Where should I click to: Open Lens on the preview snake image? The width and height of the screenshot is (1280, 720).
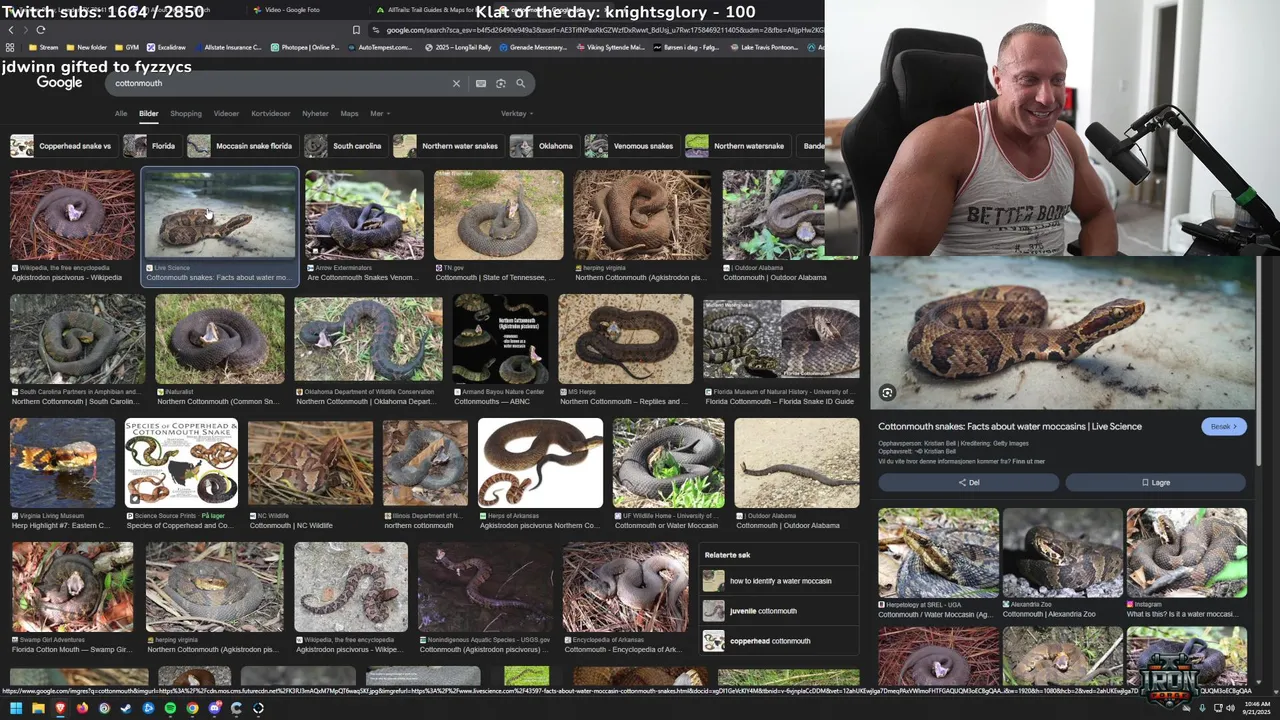887,392
